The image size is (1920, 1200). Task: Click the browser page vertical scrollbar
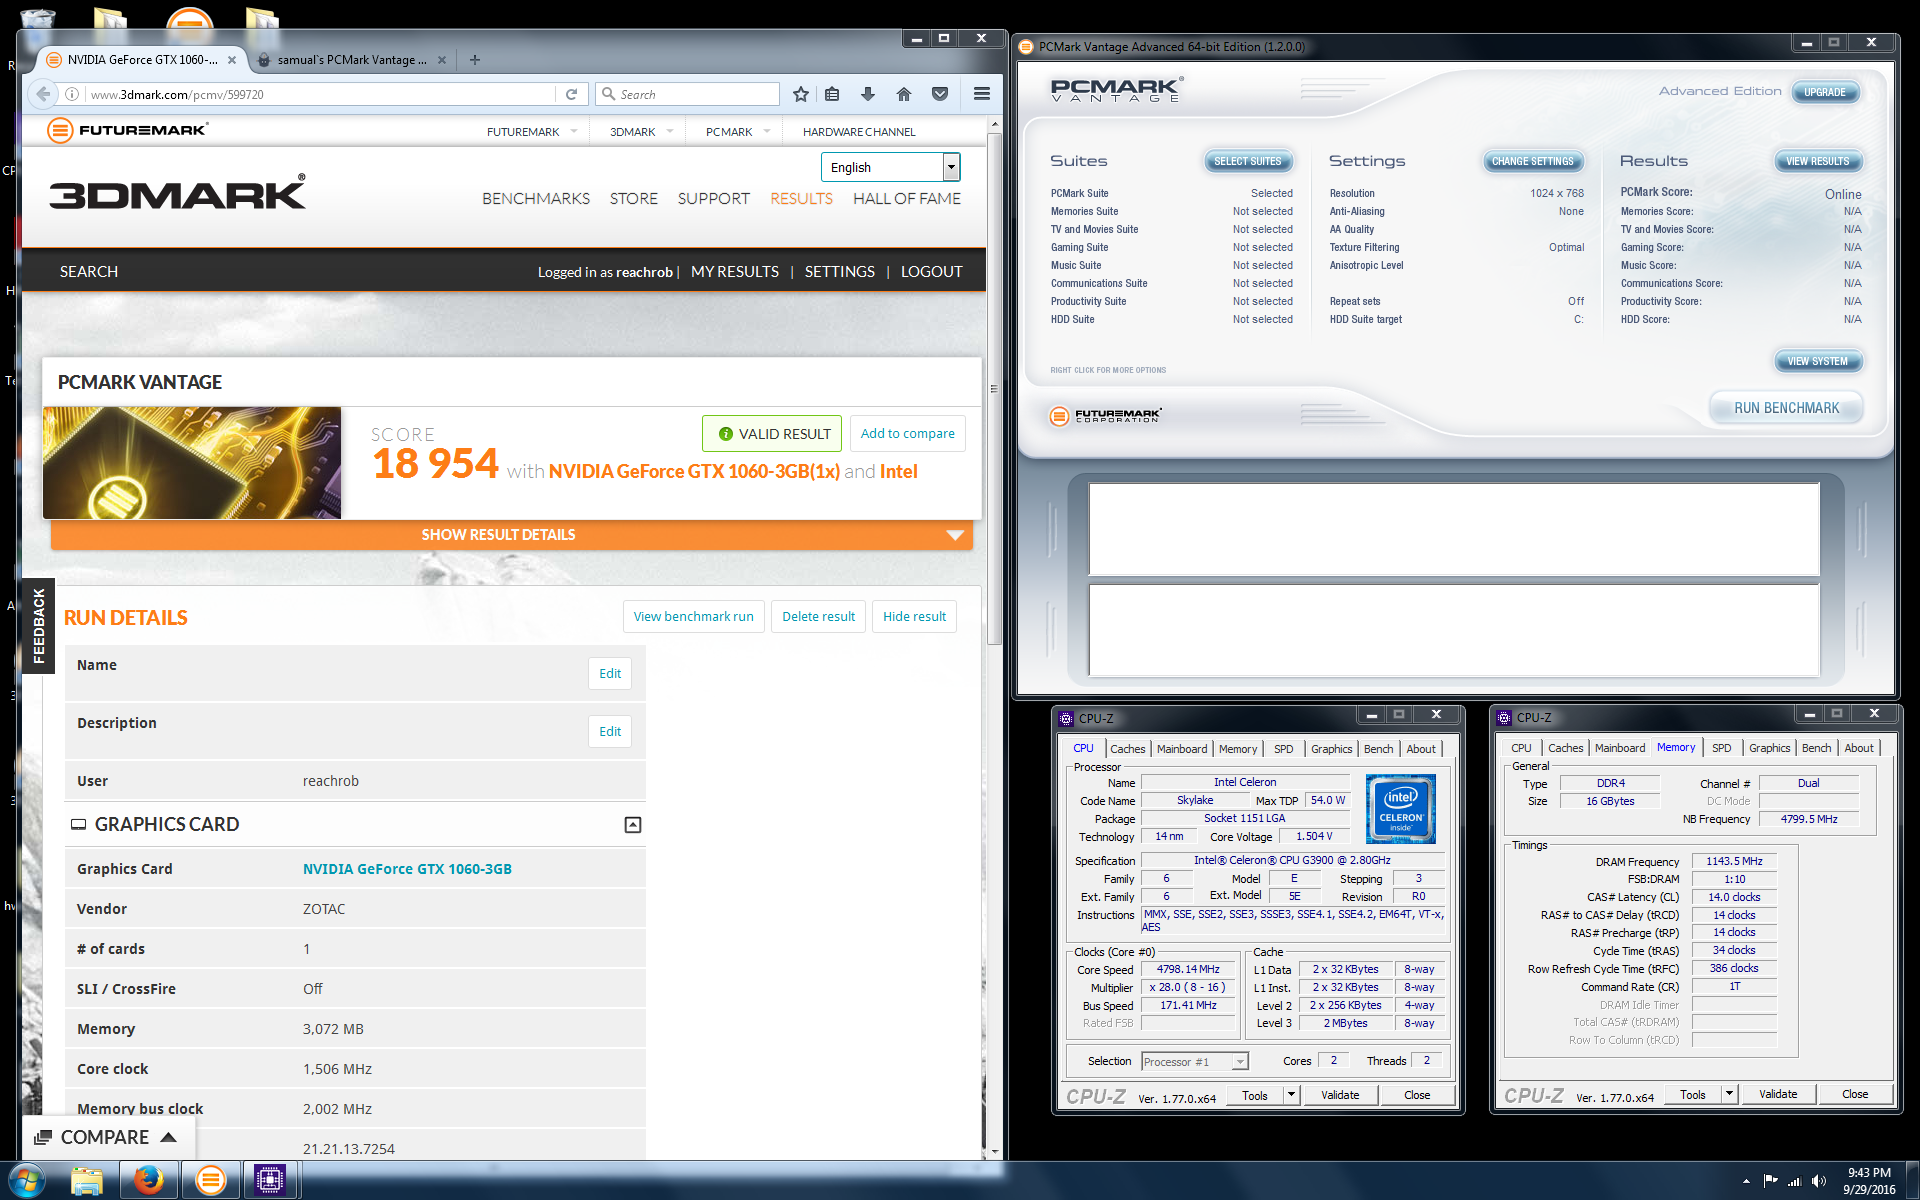(993, 388)
